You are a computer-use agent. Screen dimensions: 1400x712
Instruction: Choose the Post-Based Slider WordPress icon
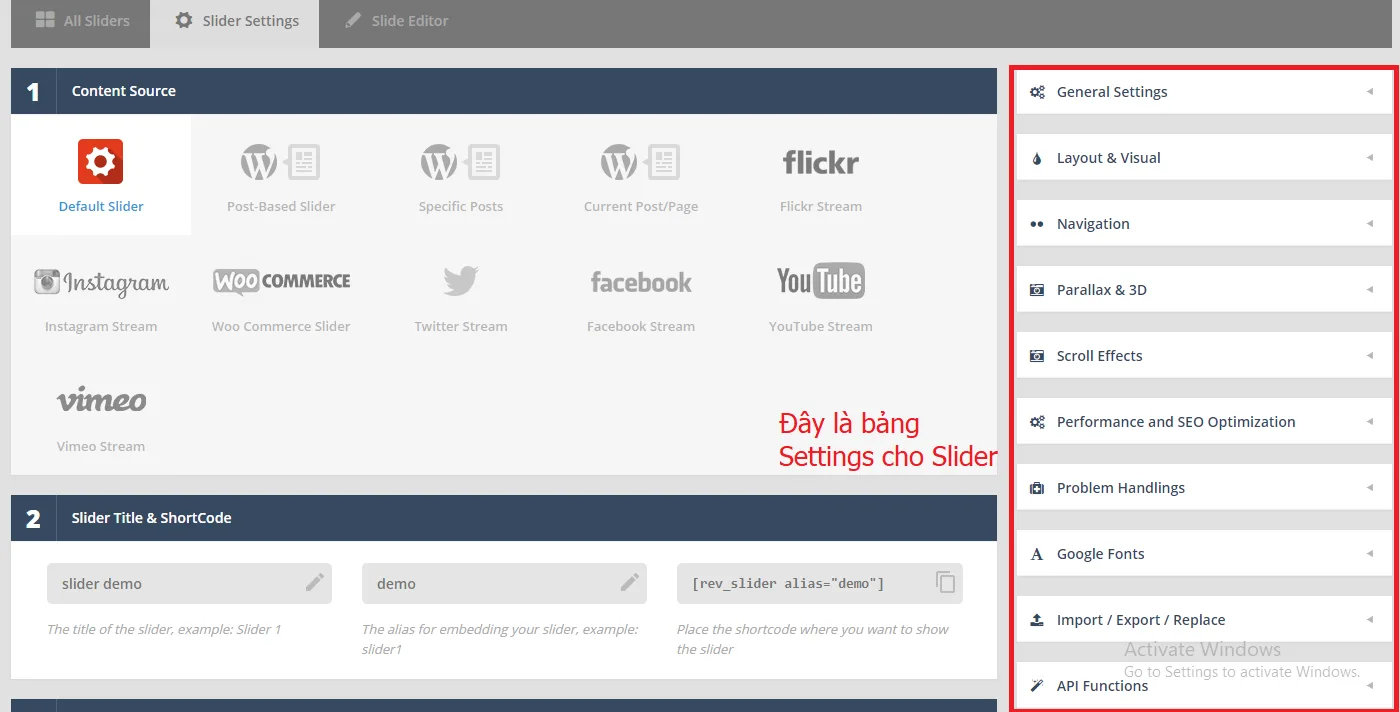click(280, 162)
